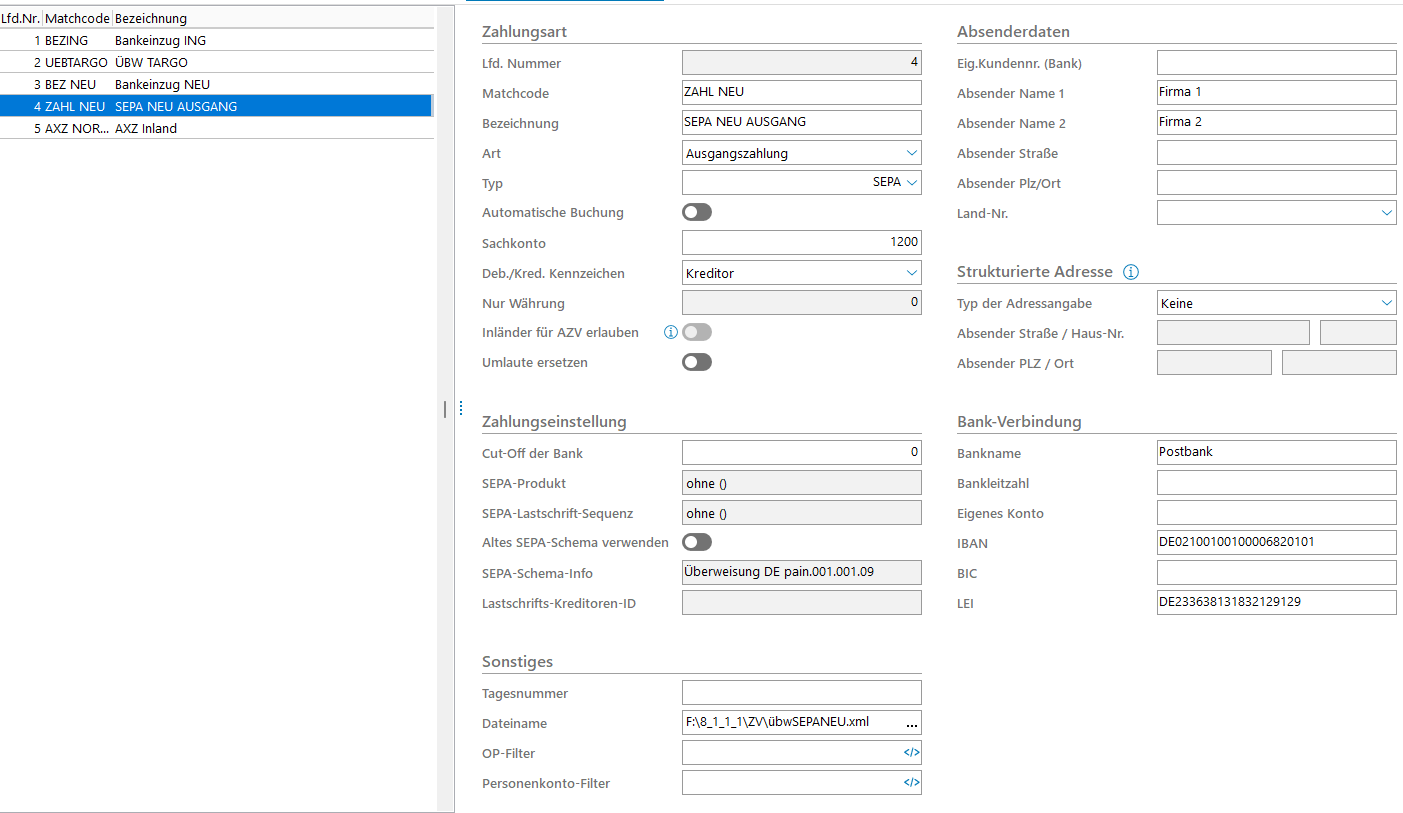
Task: Toggle Altes SEPA-Schema verwenden switch
Action: 697,542
